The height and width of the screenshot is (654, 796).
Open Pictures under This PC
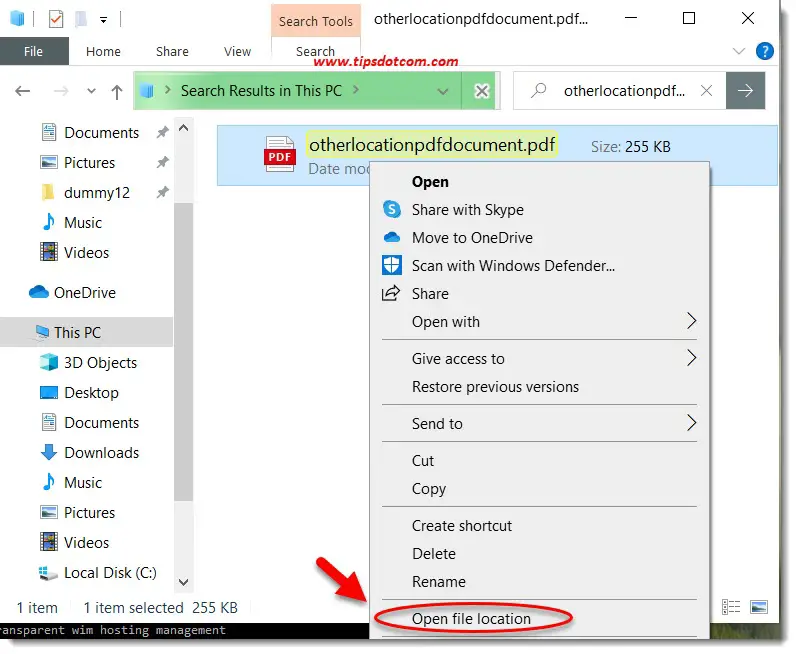pyautogui.click(x=89, y=512)
